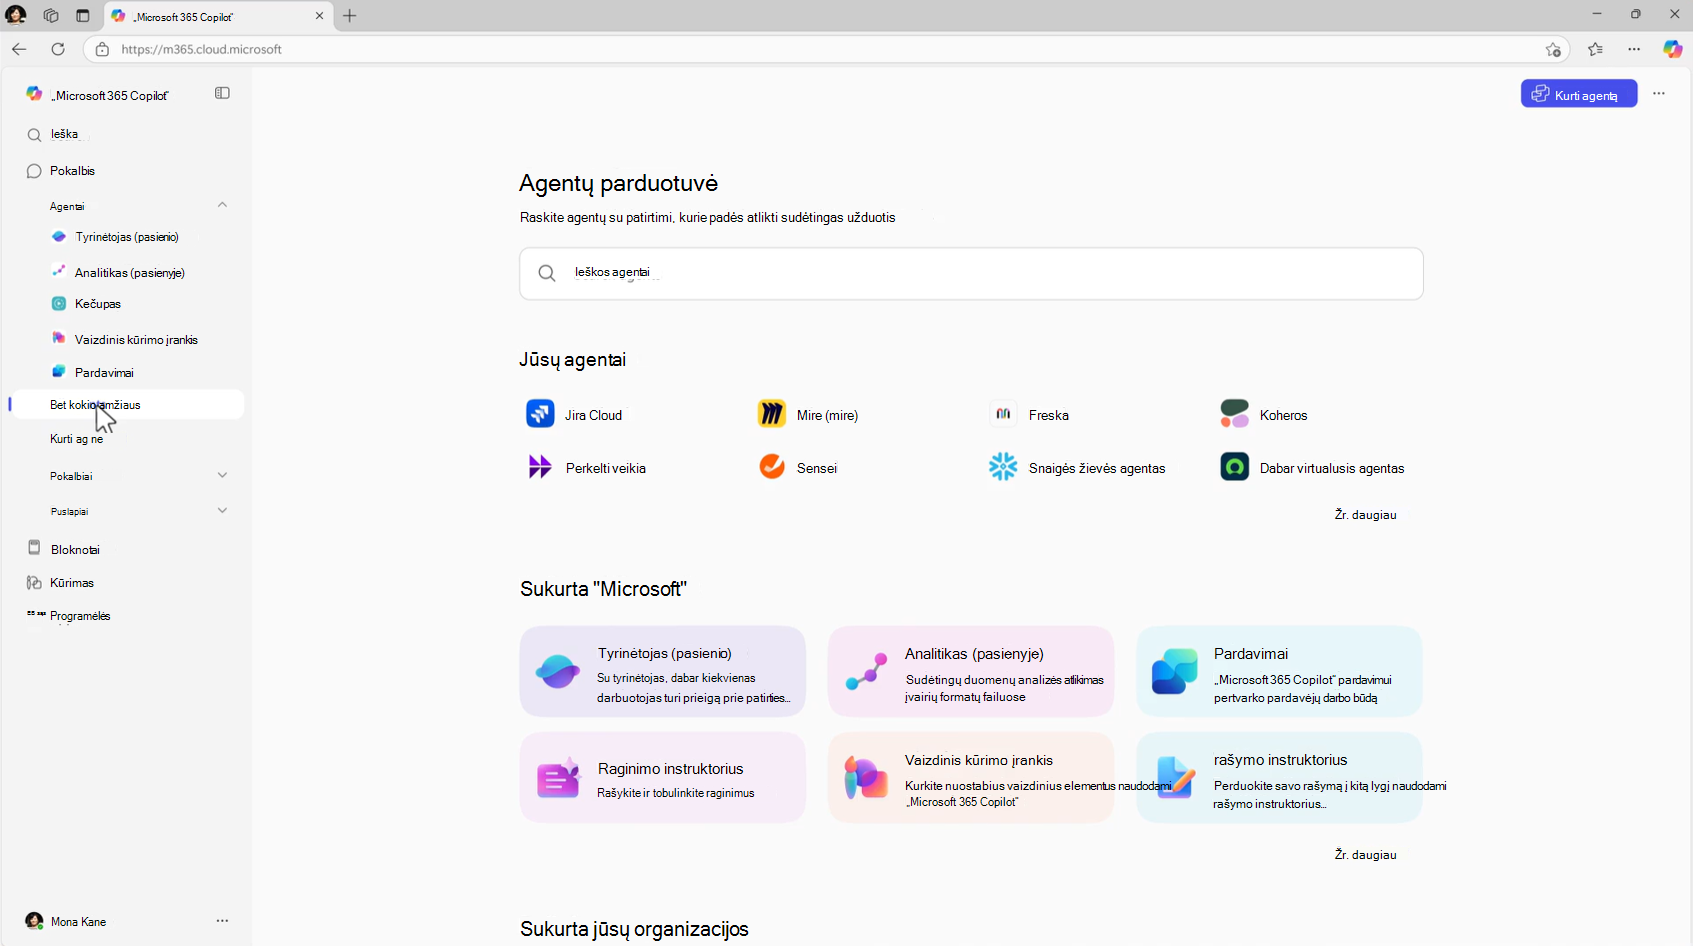Select the Microsoft 365 Copilot browser tab

(219, 16)
